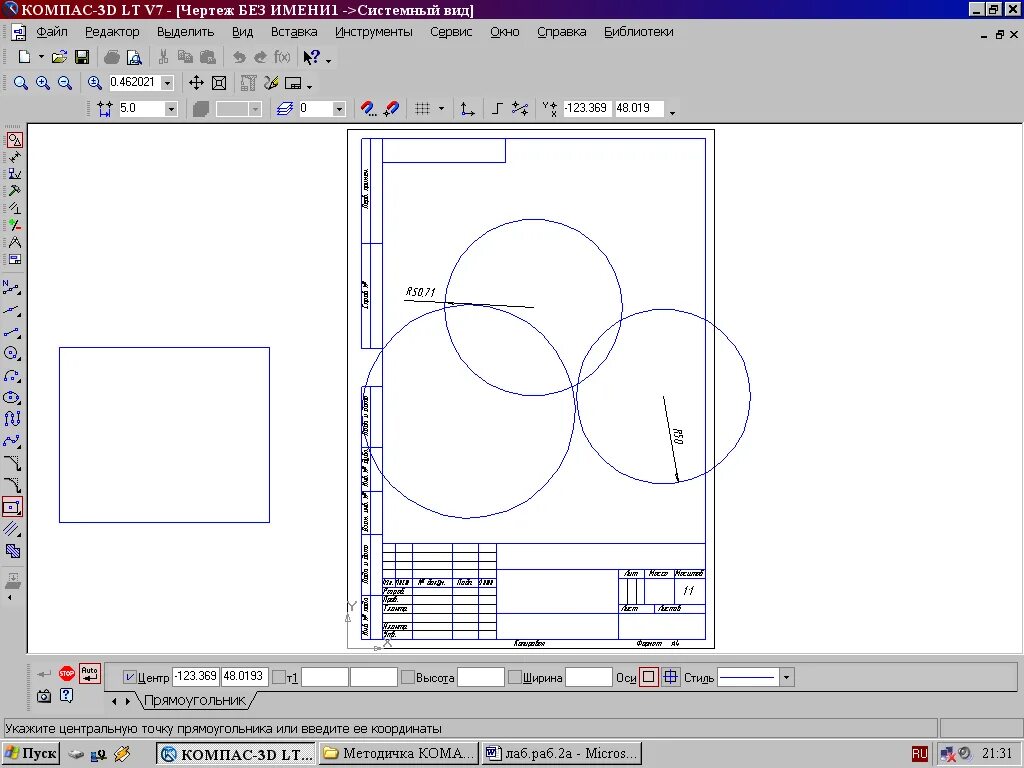This screenshot has width=1024, height=768.
Task: Toggle the т1 checkbox
Action: (279, 677)
